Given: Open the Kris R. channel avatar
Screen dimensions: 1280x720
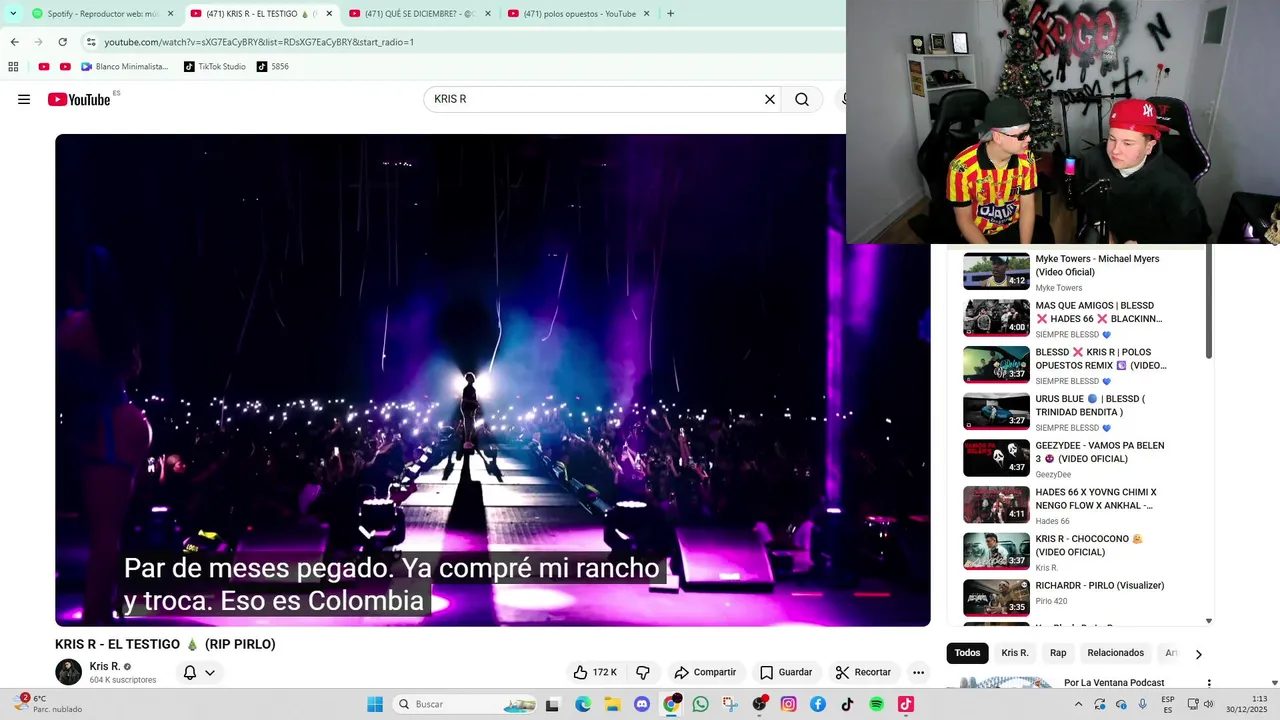Looking at the screenshot, I should coord(68,672).
